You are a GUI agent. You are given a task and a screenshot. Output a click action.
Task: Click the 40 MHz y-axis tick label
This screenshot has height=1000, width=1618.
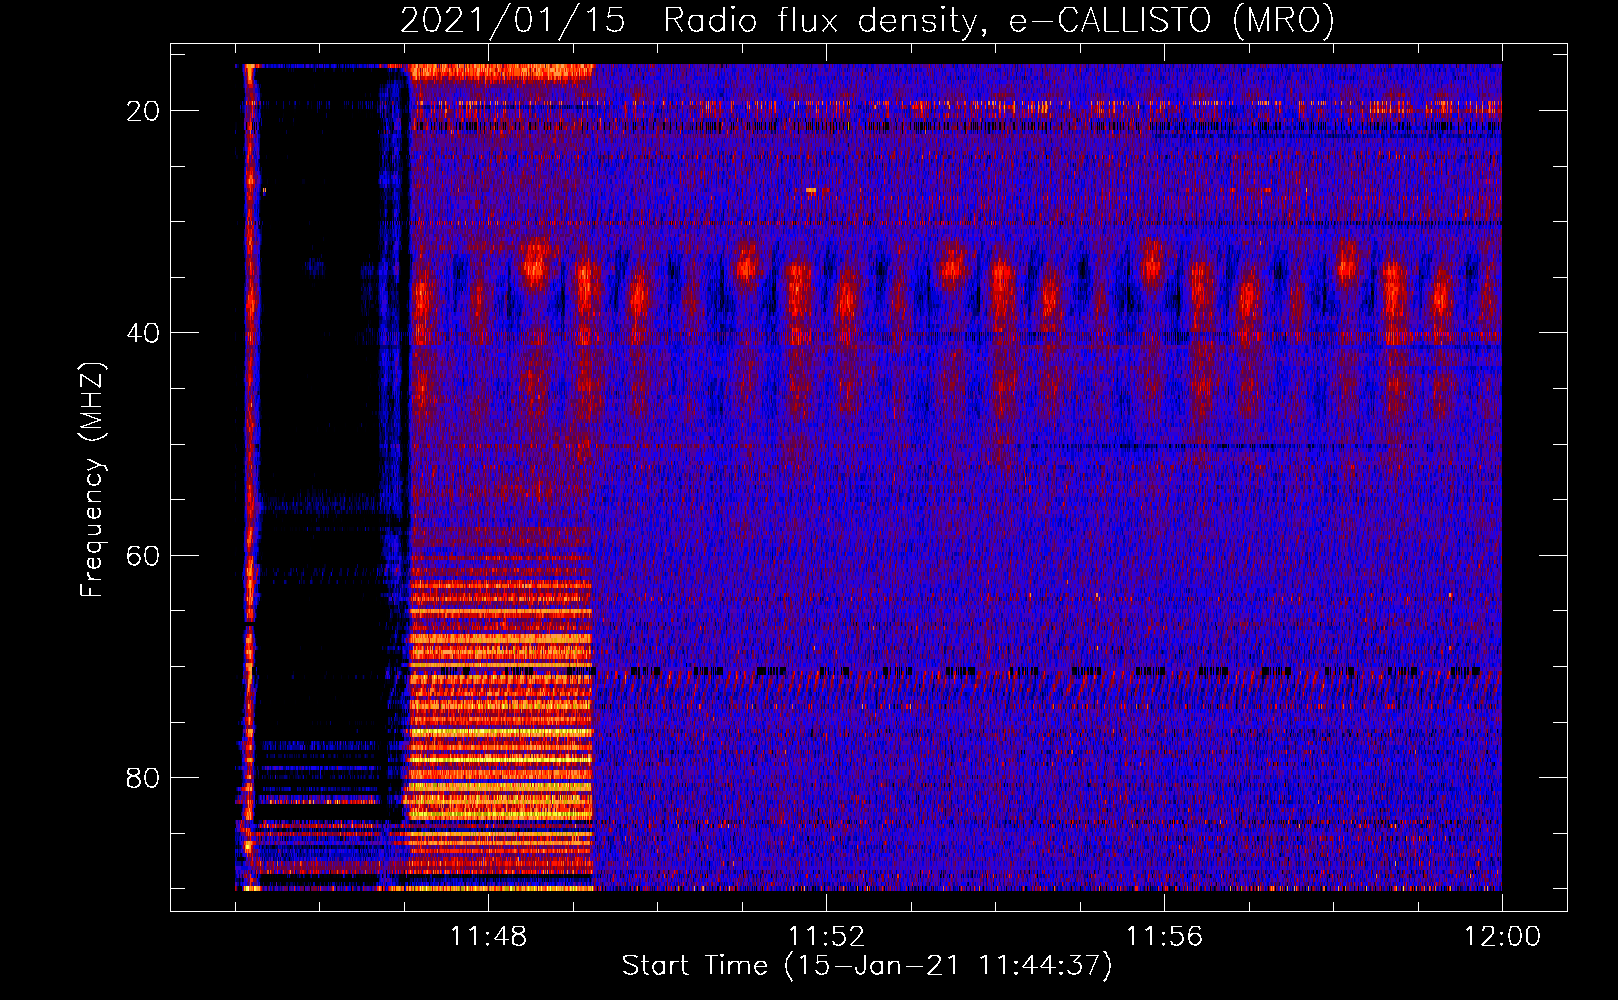point(143,333)
